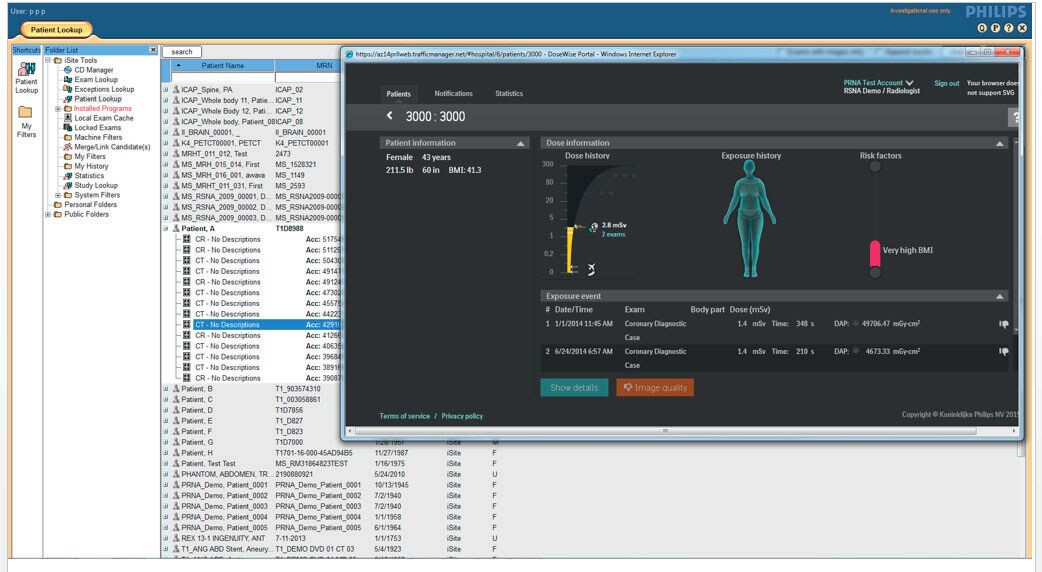1042x572 pixels.
Task: Select the female body exposure figure
Action: pos(750,219)
